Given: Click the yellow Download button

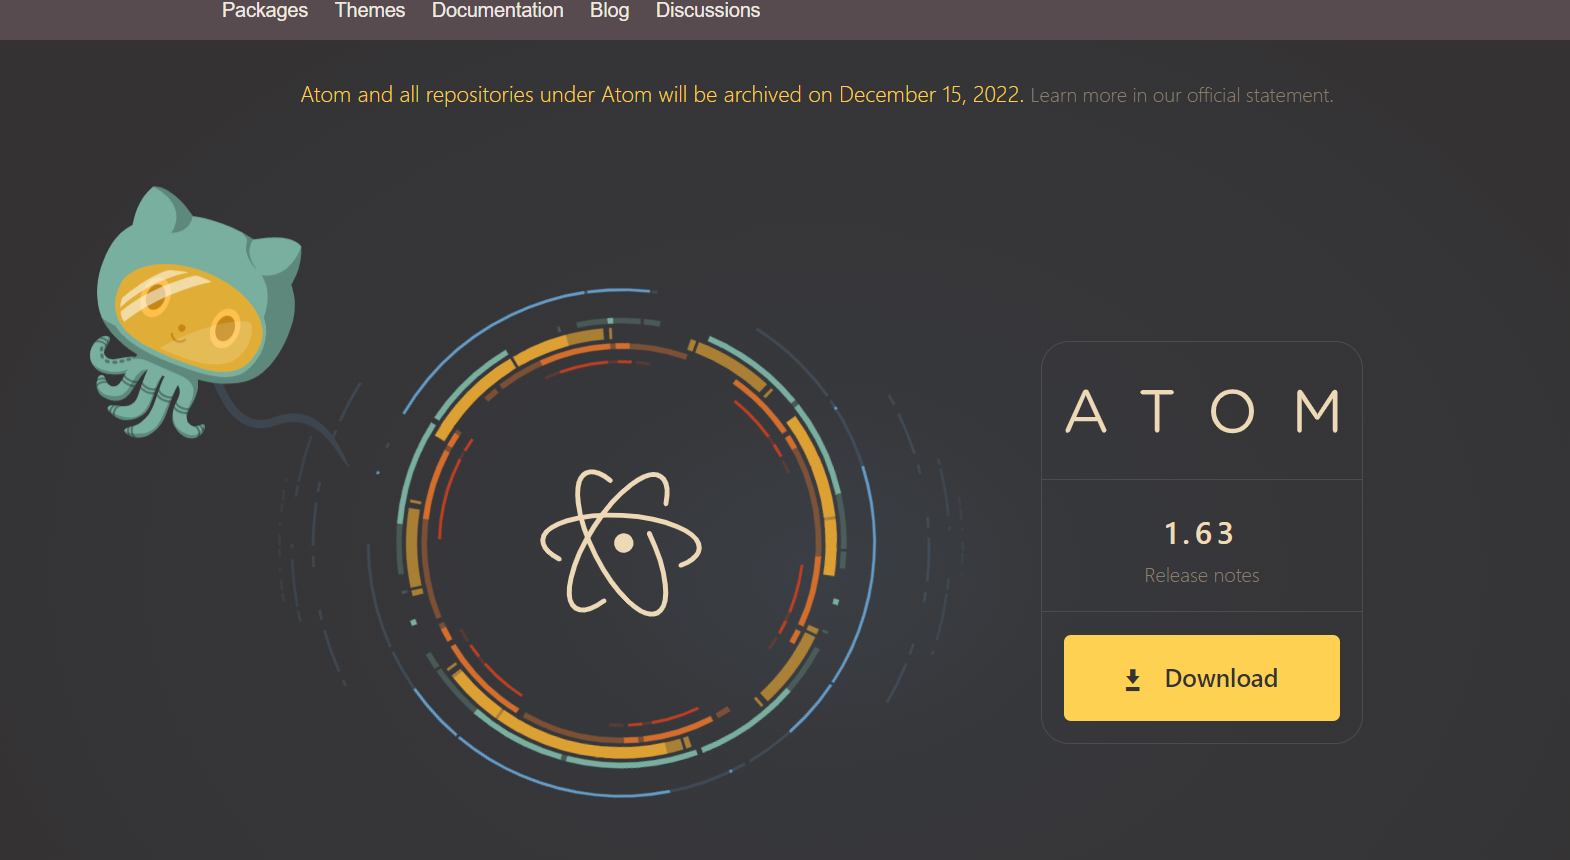Looking at the screenshot, I should (x=1201, y=678).
